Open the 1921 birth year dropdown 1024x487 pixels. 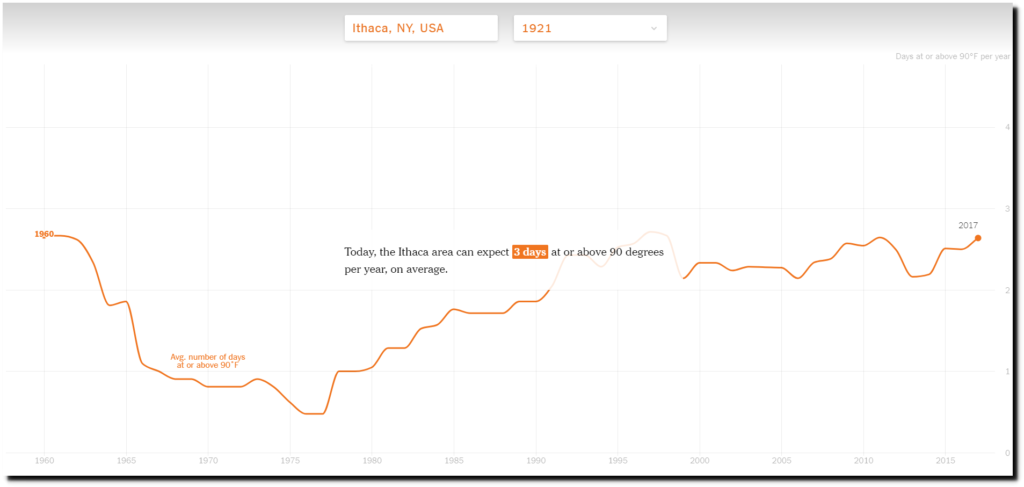point(590,29)
